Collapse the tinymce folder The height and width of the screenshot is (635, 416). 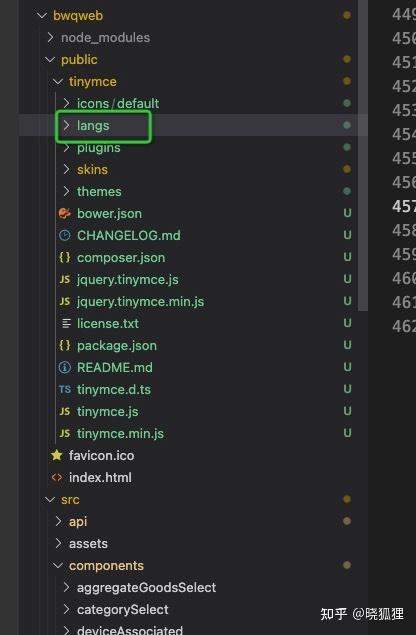tap(58, 81)
